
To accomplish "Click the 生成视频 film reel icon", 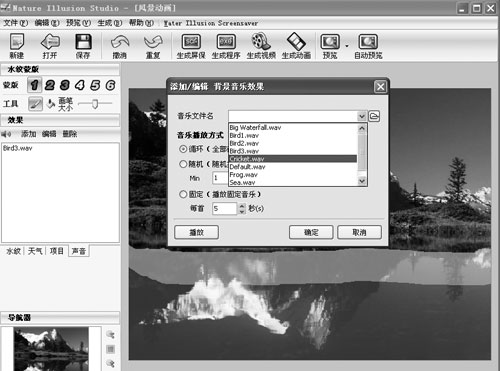I will pyautogui.click(x=261, y=46).
